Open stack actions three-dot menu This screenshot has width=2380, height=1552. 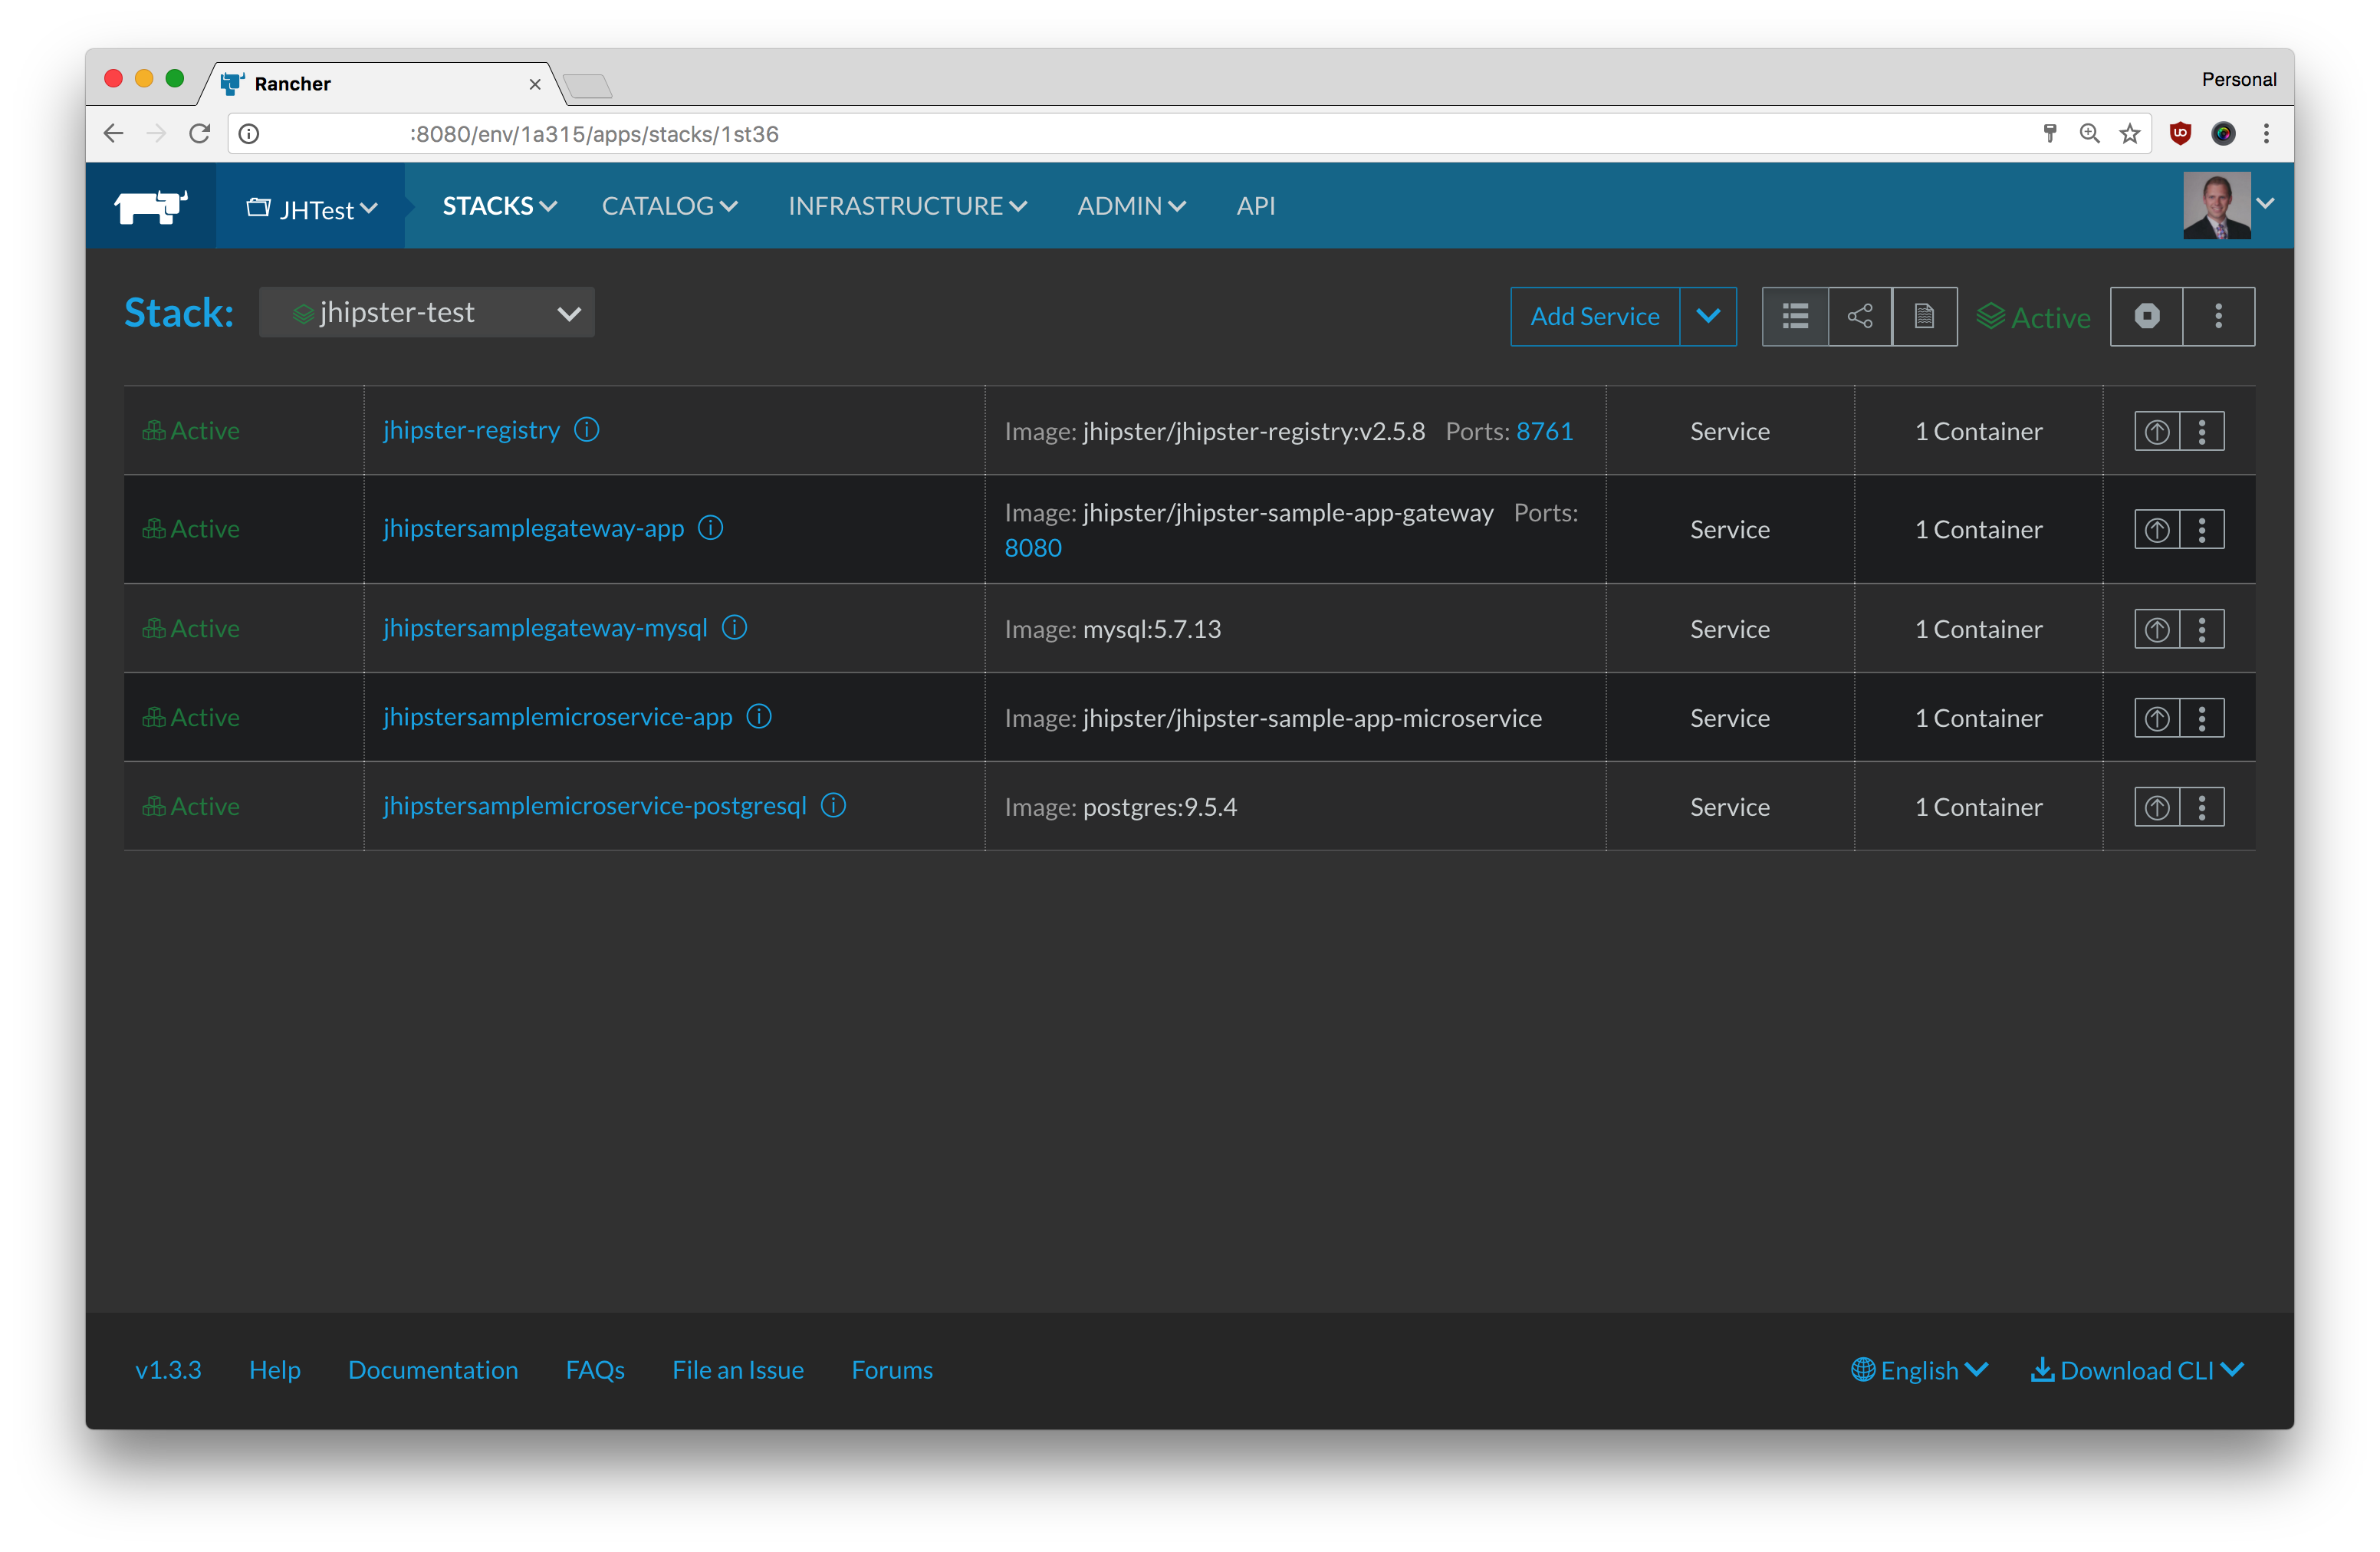[2219, 317]
